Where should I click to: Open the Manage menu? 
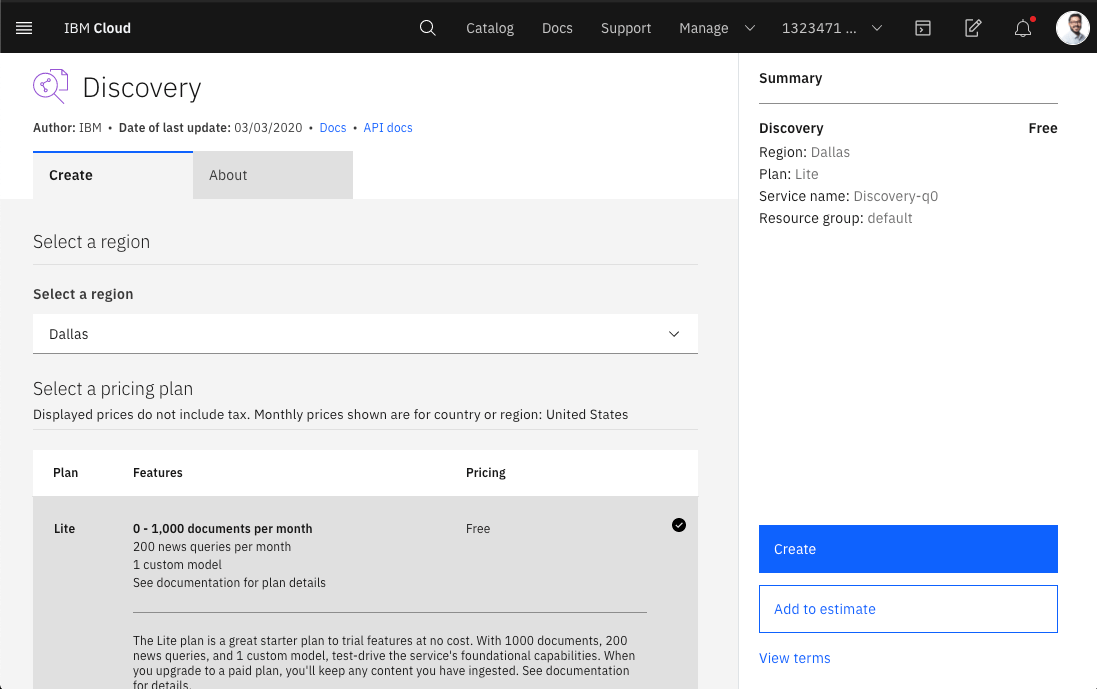(703, 28)
